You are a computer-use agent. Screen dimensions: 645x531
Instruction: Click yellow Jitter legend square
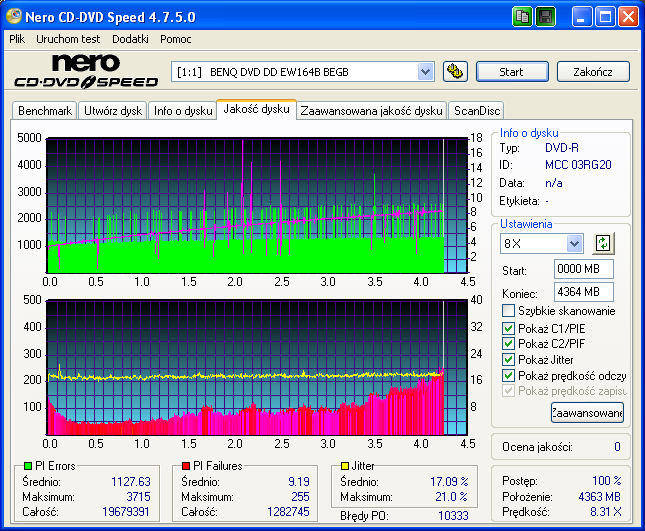click(x=345, y=466)
